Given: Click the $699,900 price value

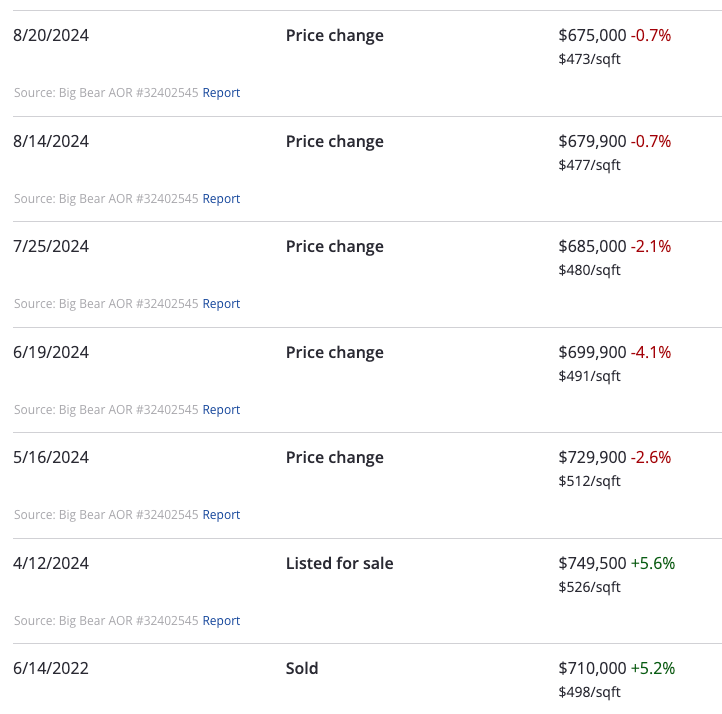Looking at the screenshot, I should (x=592, y=353).
